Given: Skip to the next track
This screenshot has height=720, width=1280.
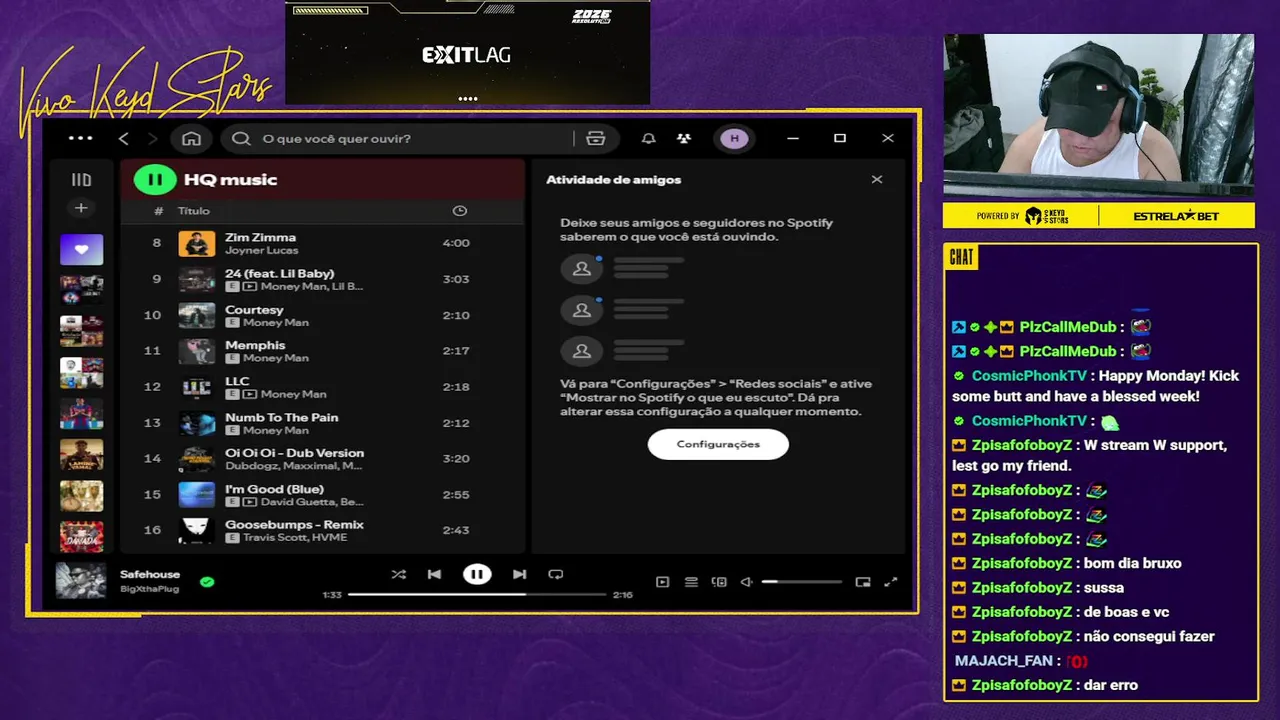Looking at the screenshot, I should [519, 574].
